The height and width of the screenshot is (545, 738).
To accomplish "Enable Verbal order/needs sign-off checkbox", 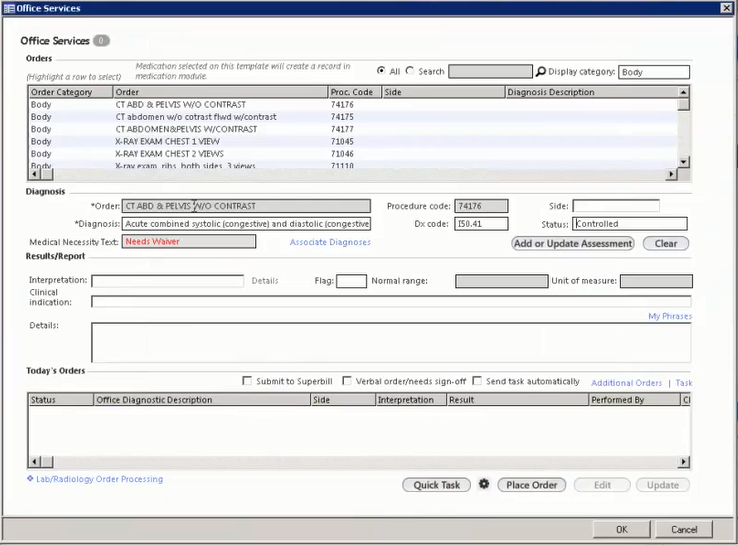I will [347, 380].
